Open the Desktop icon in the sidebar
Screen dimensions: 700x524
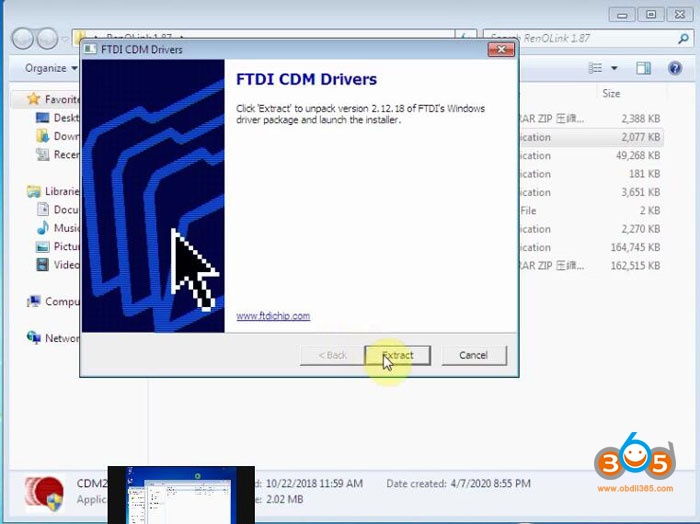[x=42, y=118]
